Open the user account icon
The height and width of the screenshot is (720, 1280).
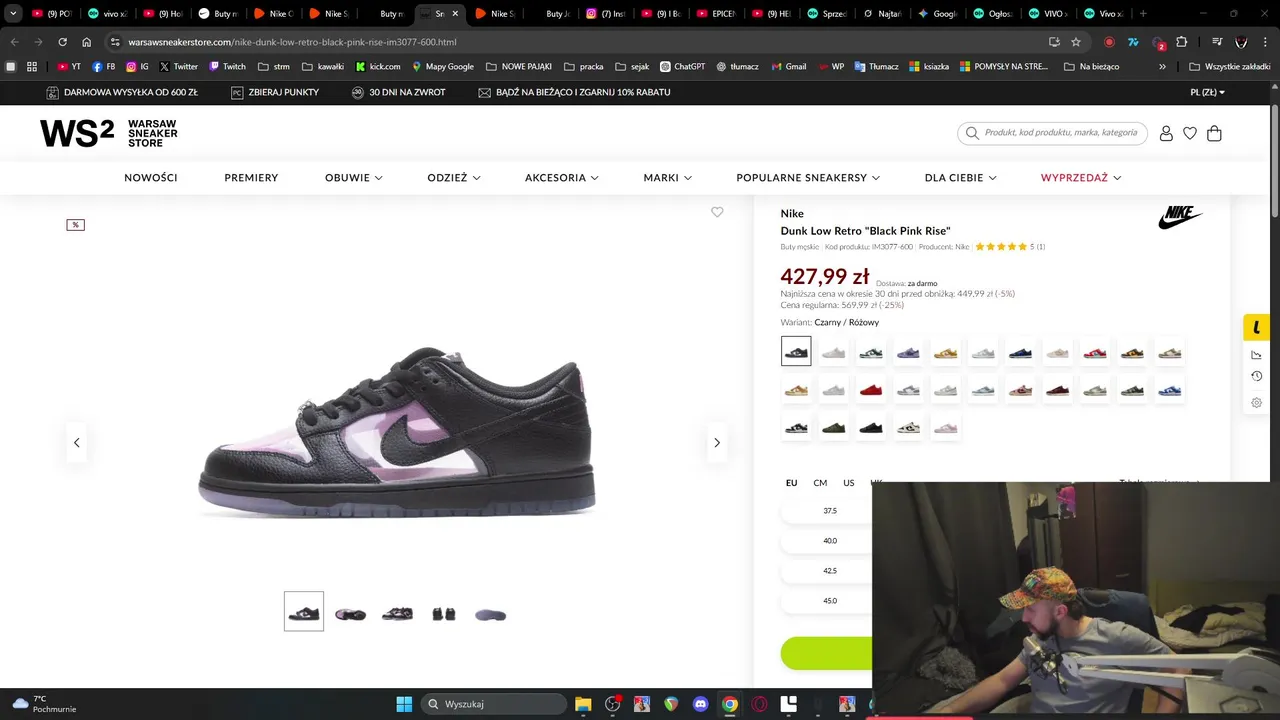(x=1166, y=133)
